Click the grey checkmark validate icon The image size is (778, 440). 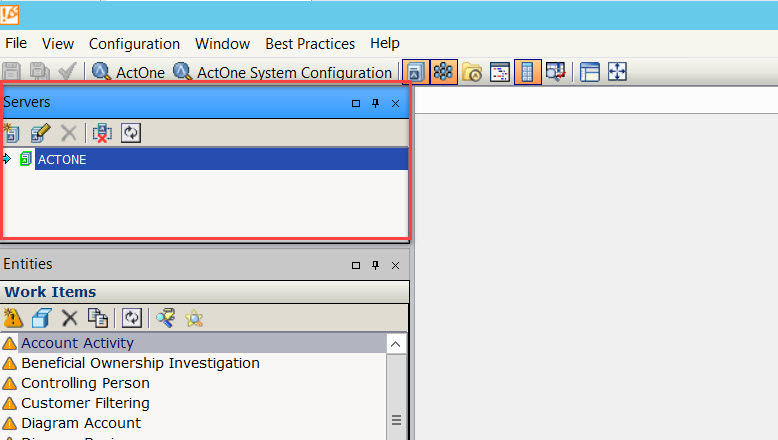click(67, 72)
